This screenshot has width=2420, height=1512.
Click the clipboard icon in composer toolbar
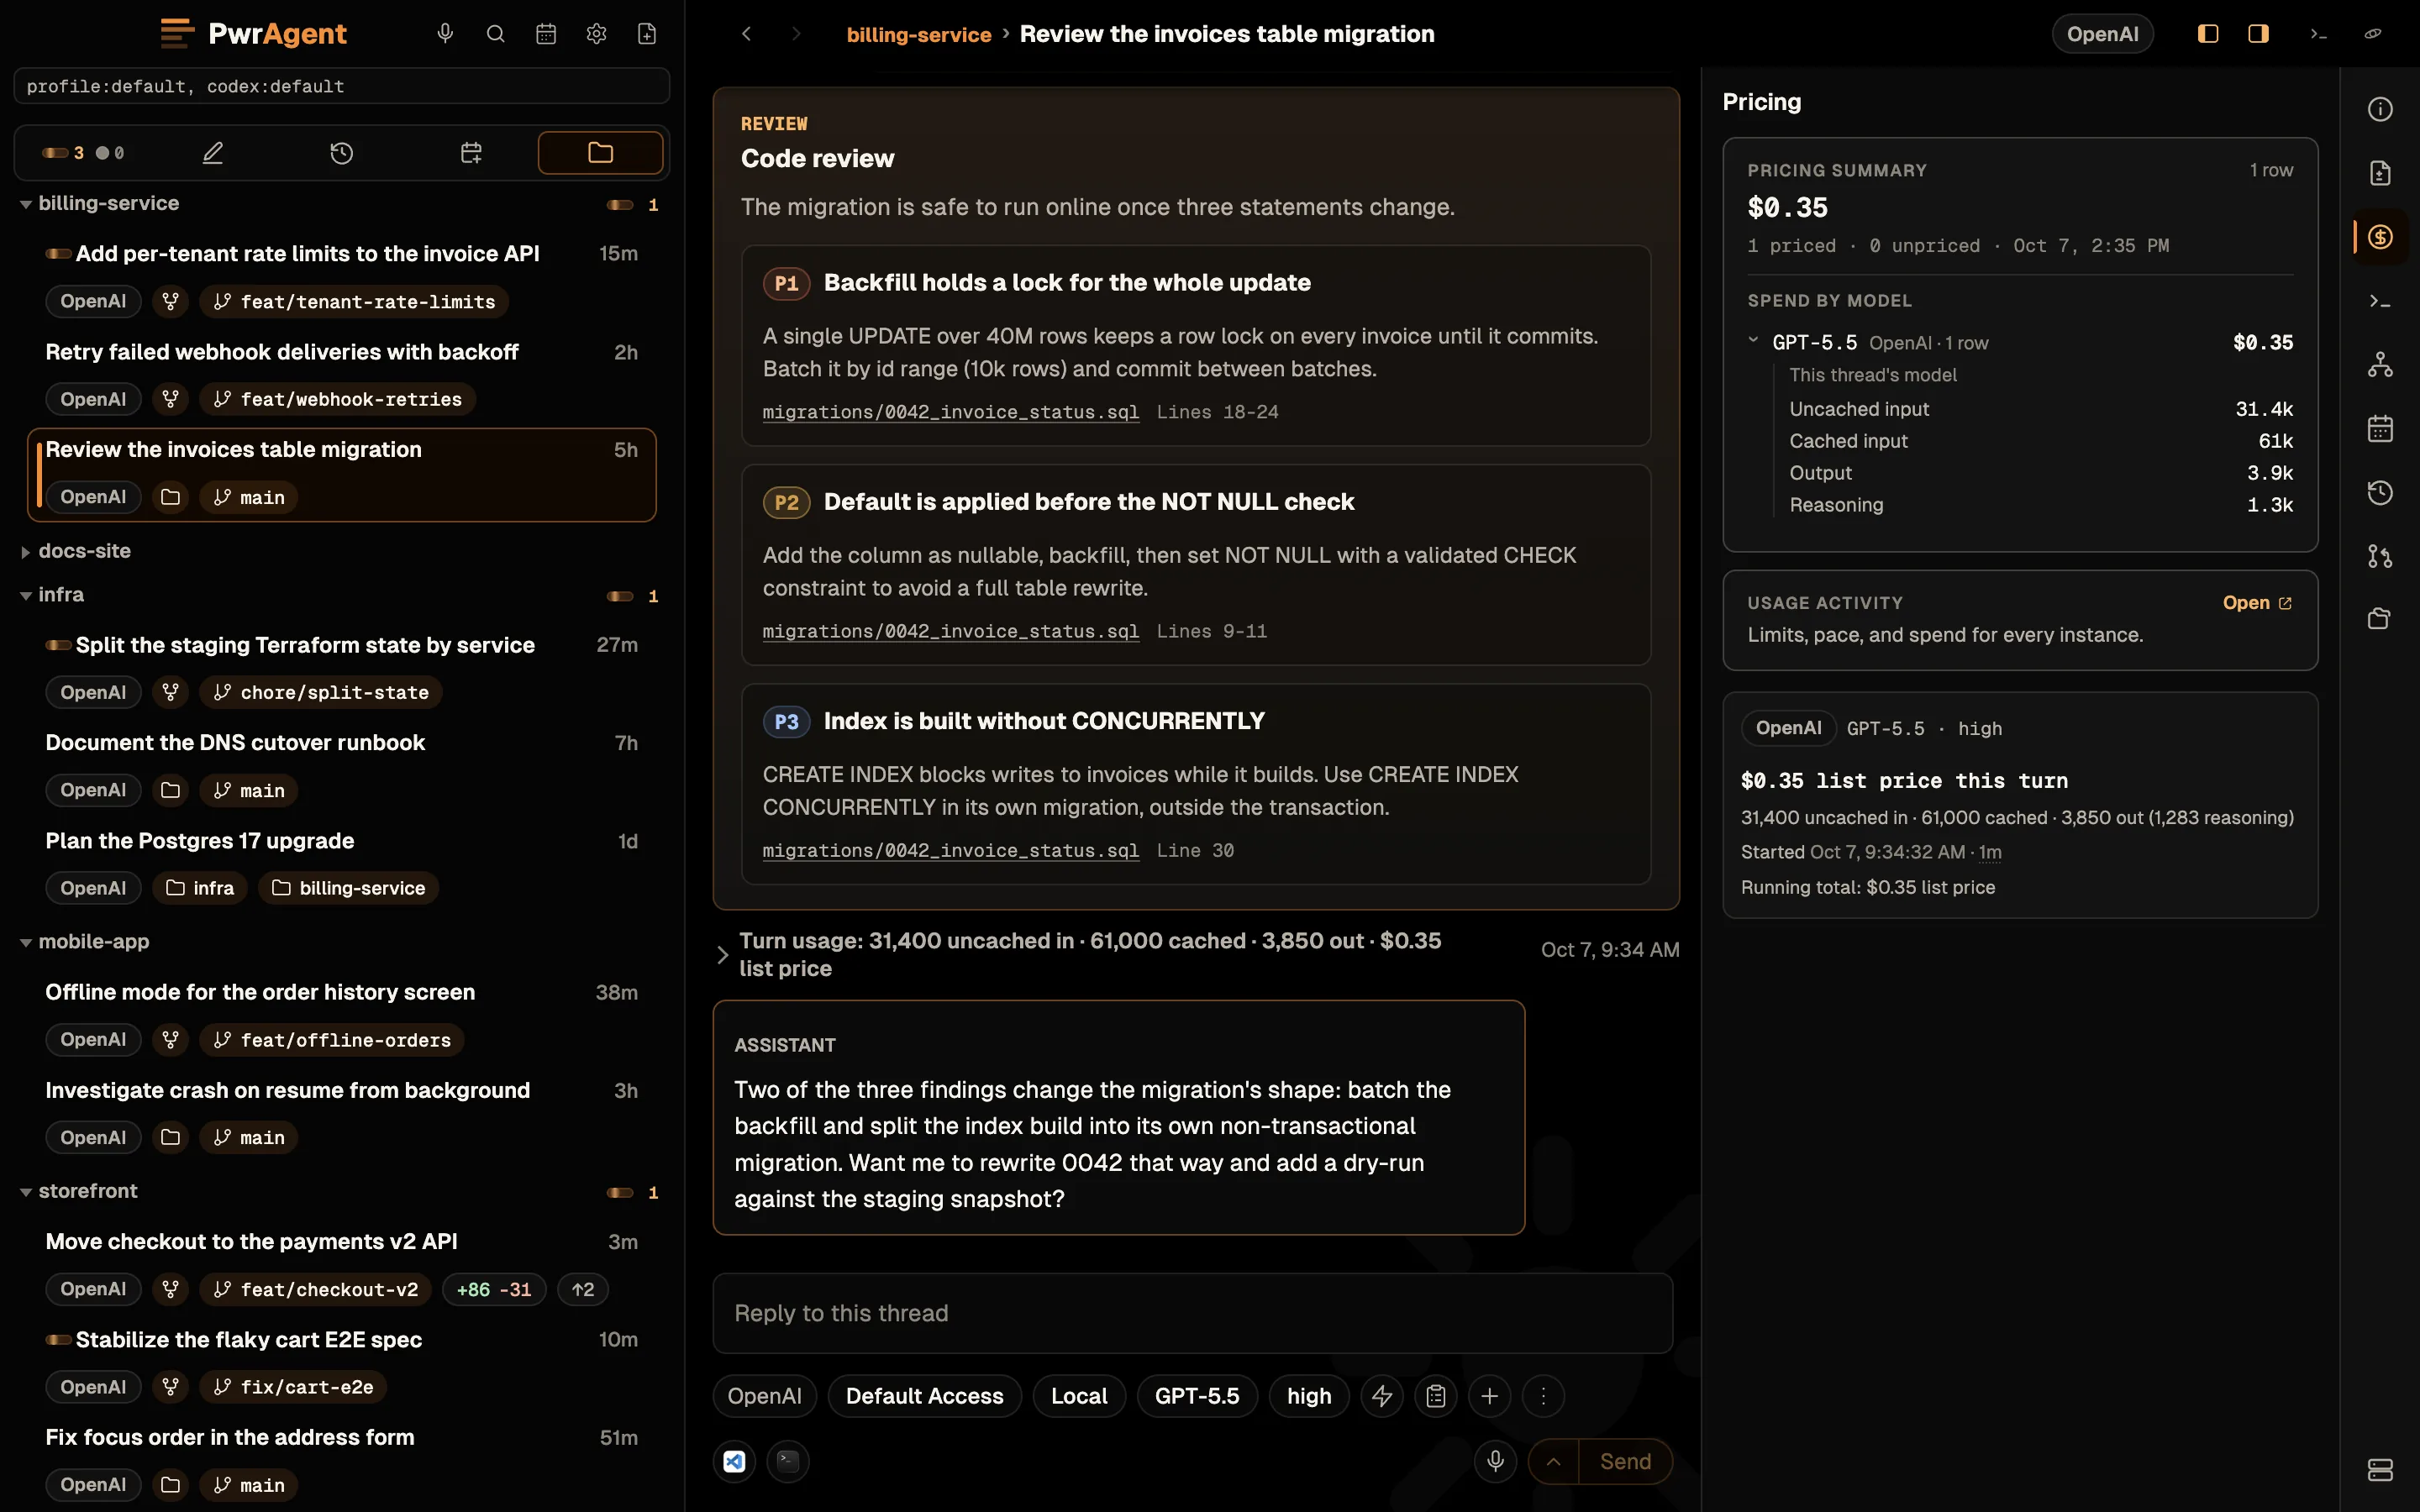(1436, 1396)
